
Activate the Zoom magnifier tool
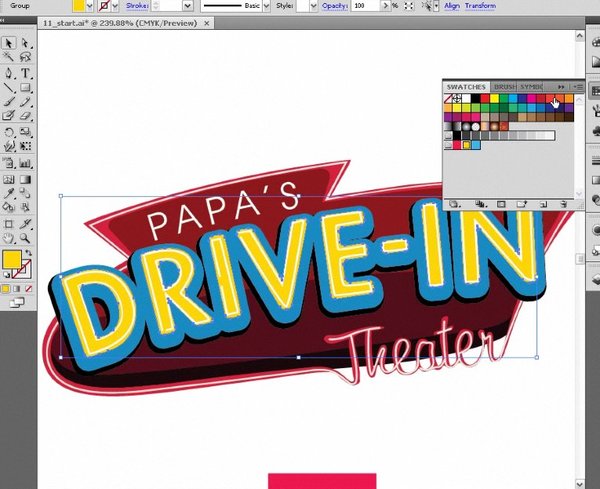click(x=25, y=238)
